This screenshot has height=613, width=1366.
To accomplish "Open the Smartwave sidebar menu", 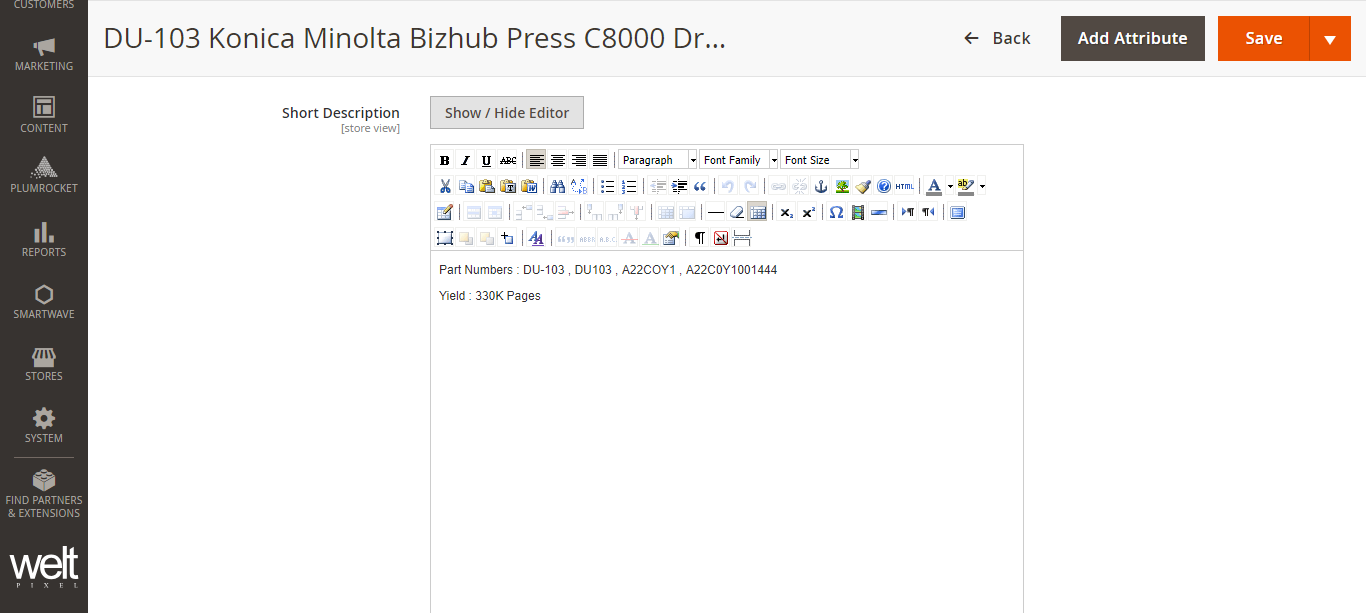I will (44, 301).
